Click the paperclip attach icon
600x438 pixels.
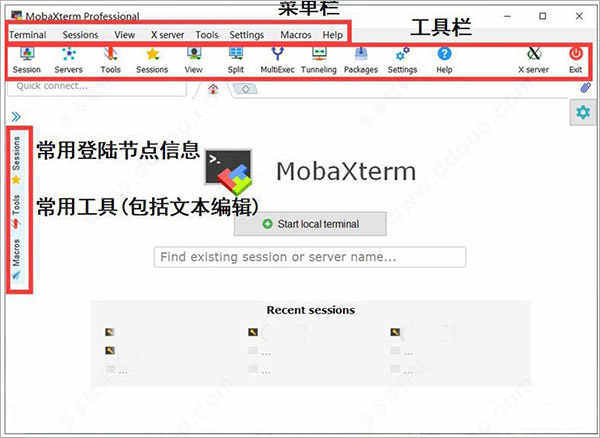click(585, 88)
